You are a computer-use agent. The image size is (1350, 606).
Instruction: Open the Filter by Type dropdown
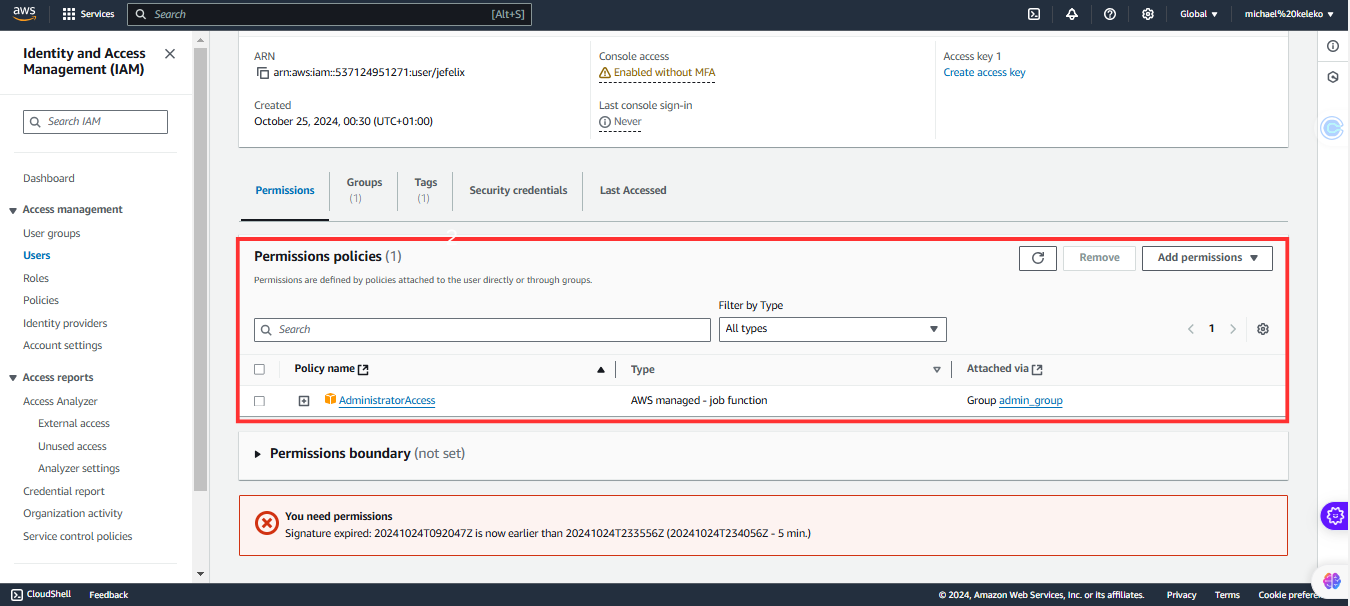click(x=832, y=329)
